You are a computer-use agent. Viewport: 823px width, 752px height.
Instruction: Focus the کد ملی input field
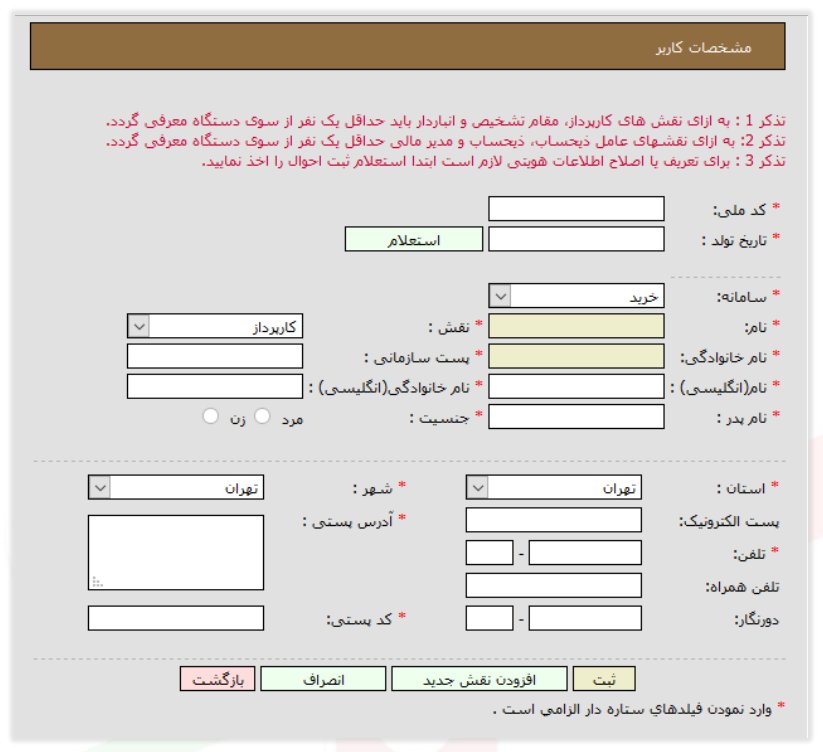[x=576, y=209]
